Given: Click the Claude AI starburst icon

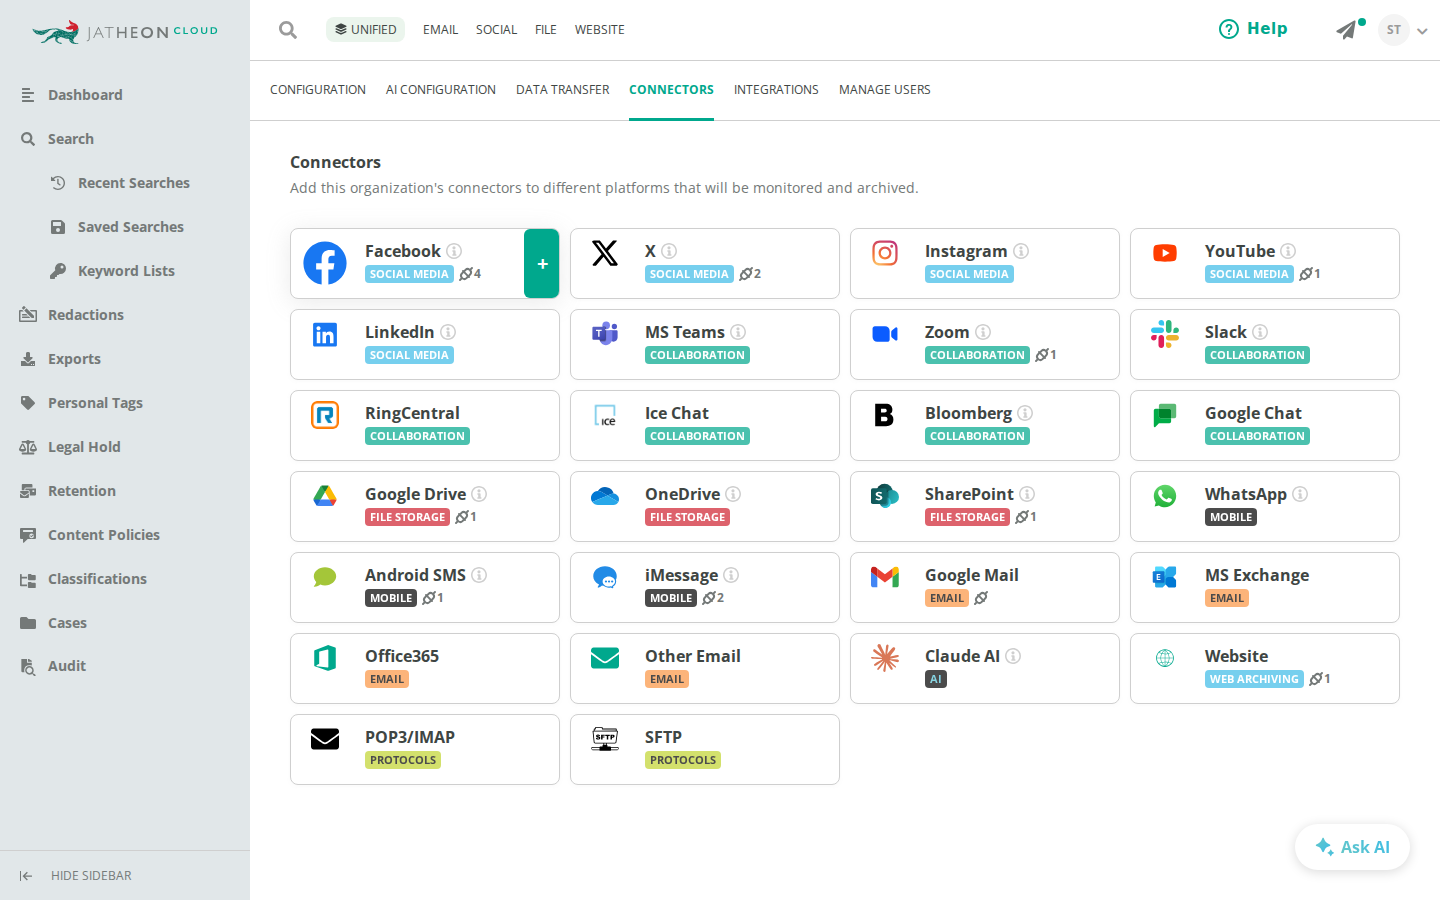Looking at the screenshot, I should point(885,658).
